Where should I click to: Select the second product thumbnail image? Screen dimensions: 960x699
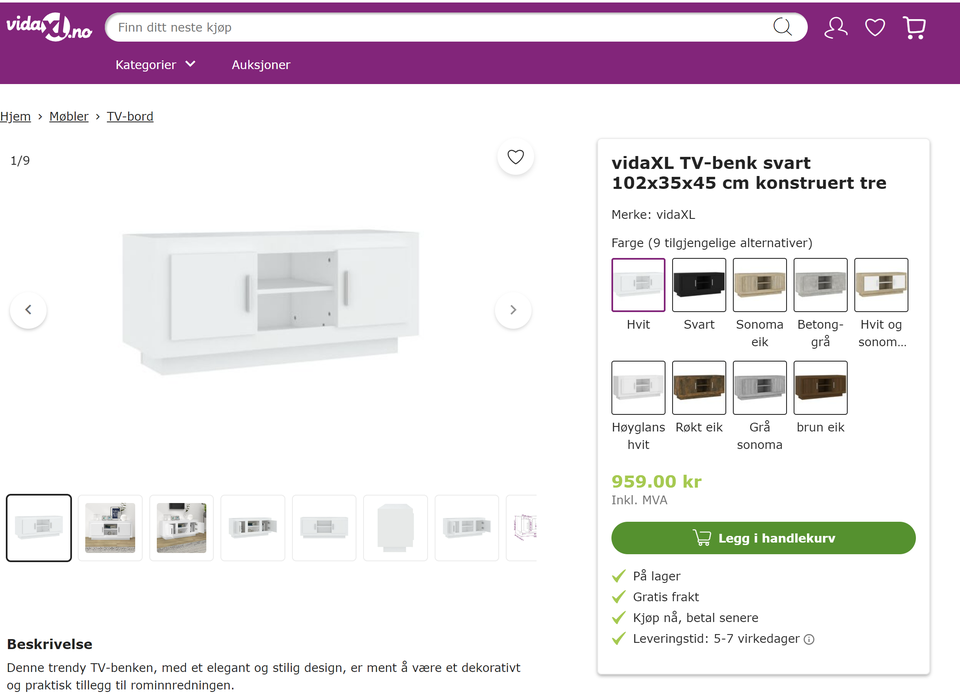[110, 528]
